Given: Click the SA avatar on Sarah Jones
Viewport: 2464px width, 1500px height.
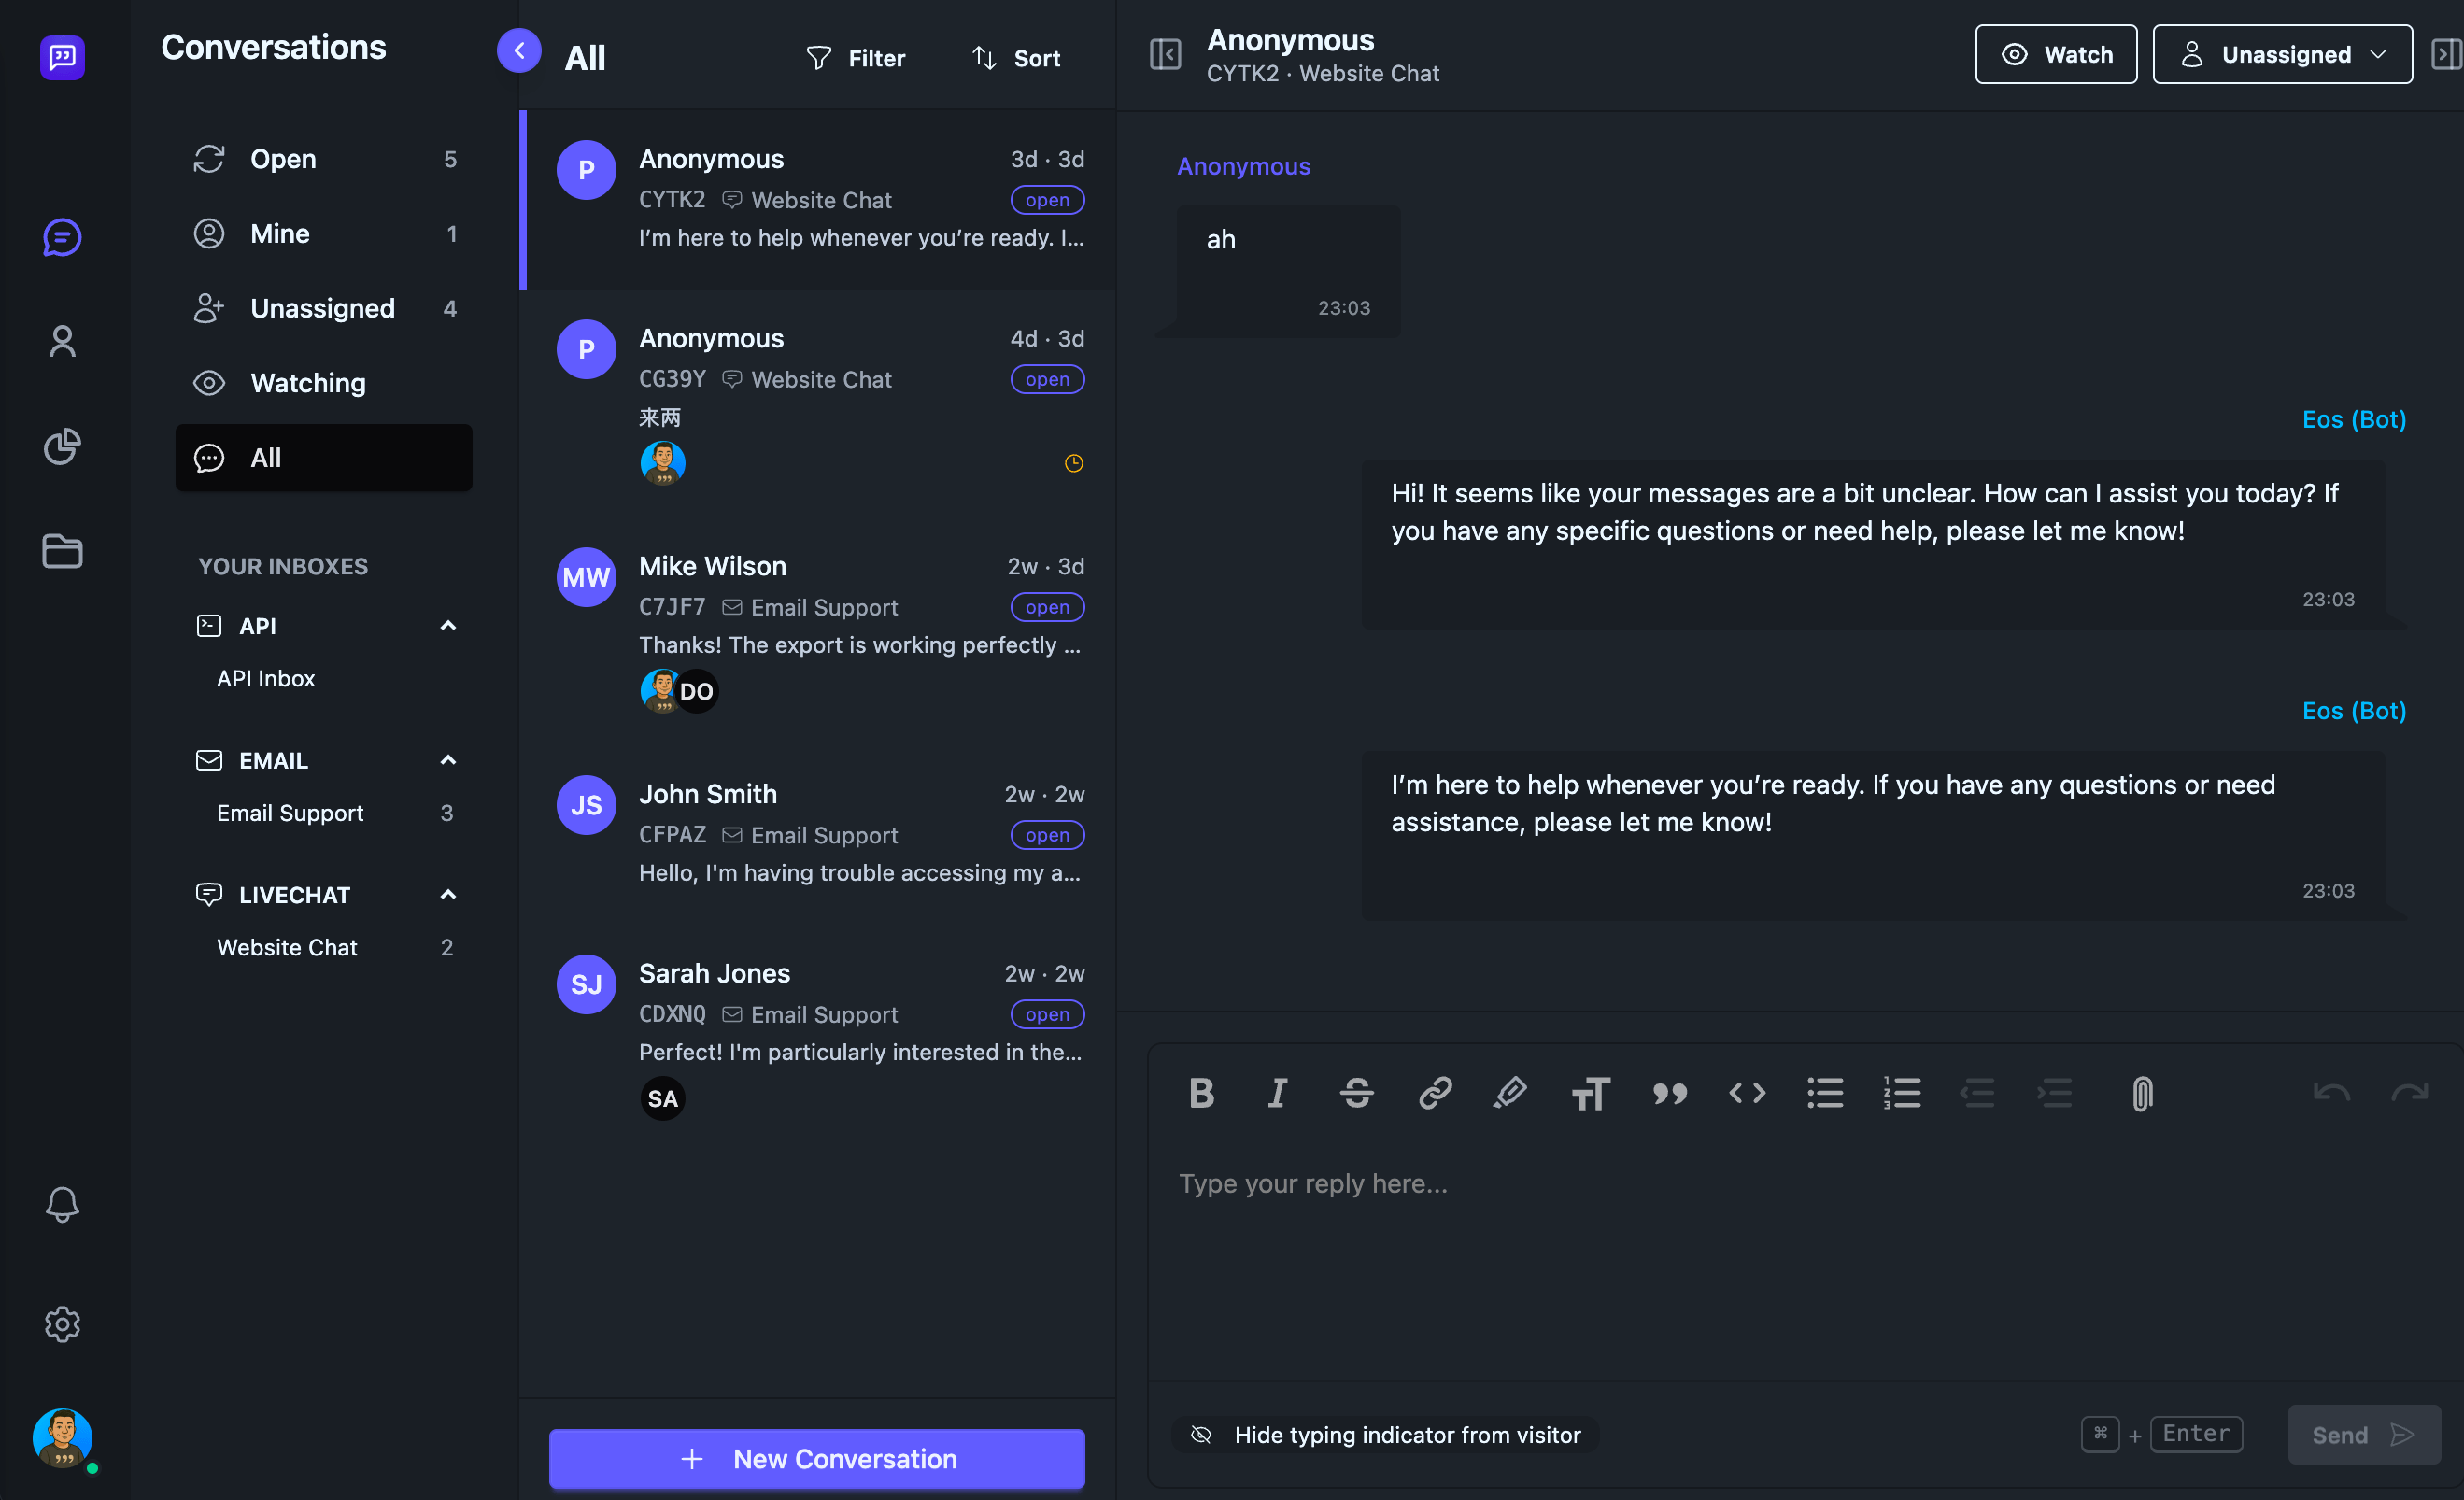Looking at the screenshot, I should tap(662, 1098).
